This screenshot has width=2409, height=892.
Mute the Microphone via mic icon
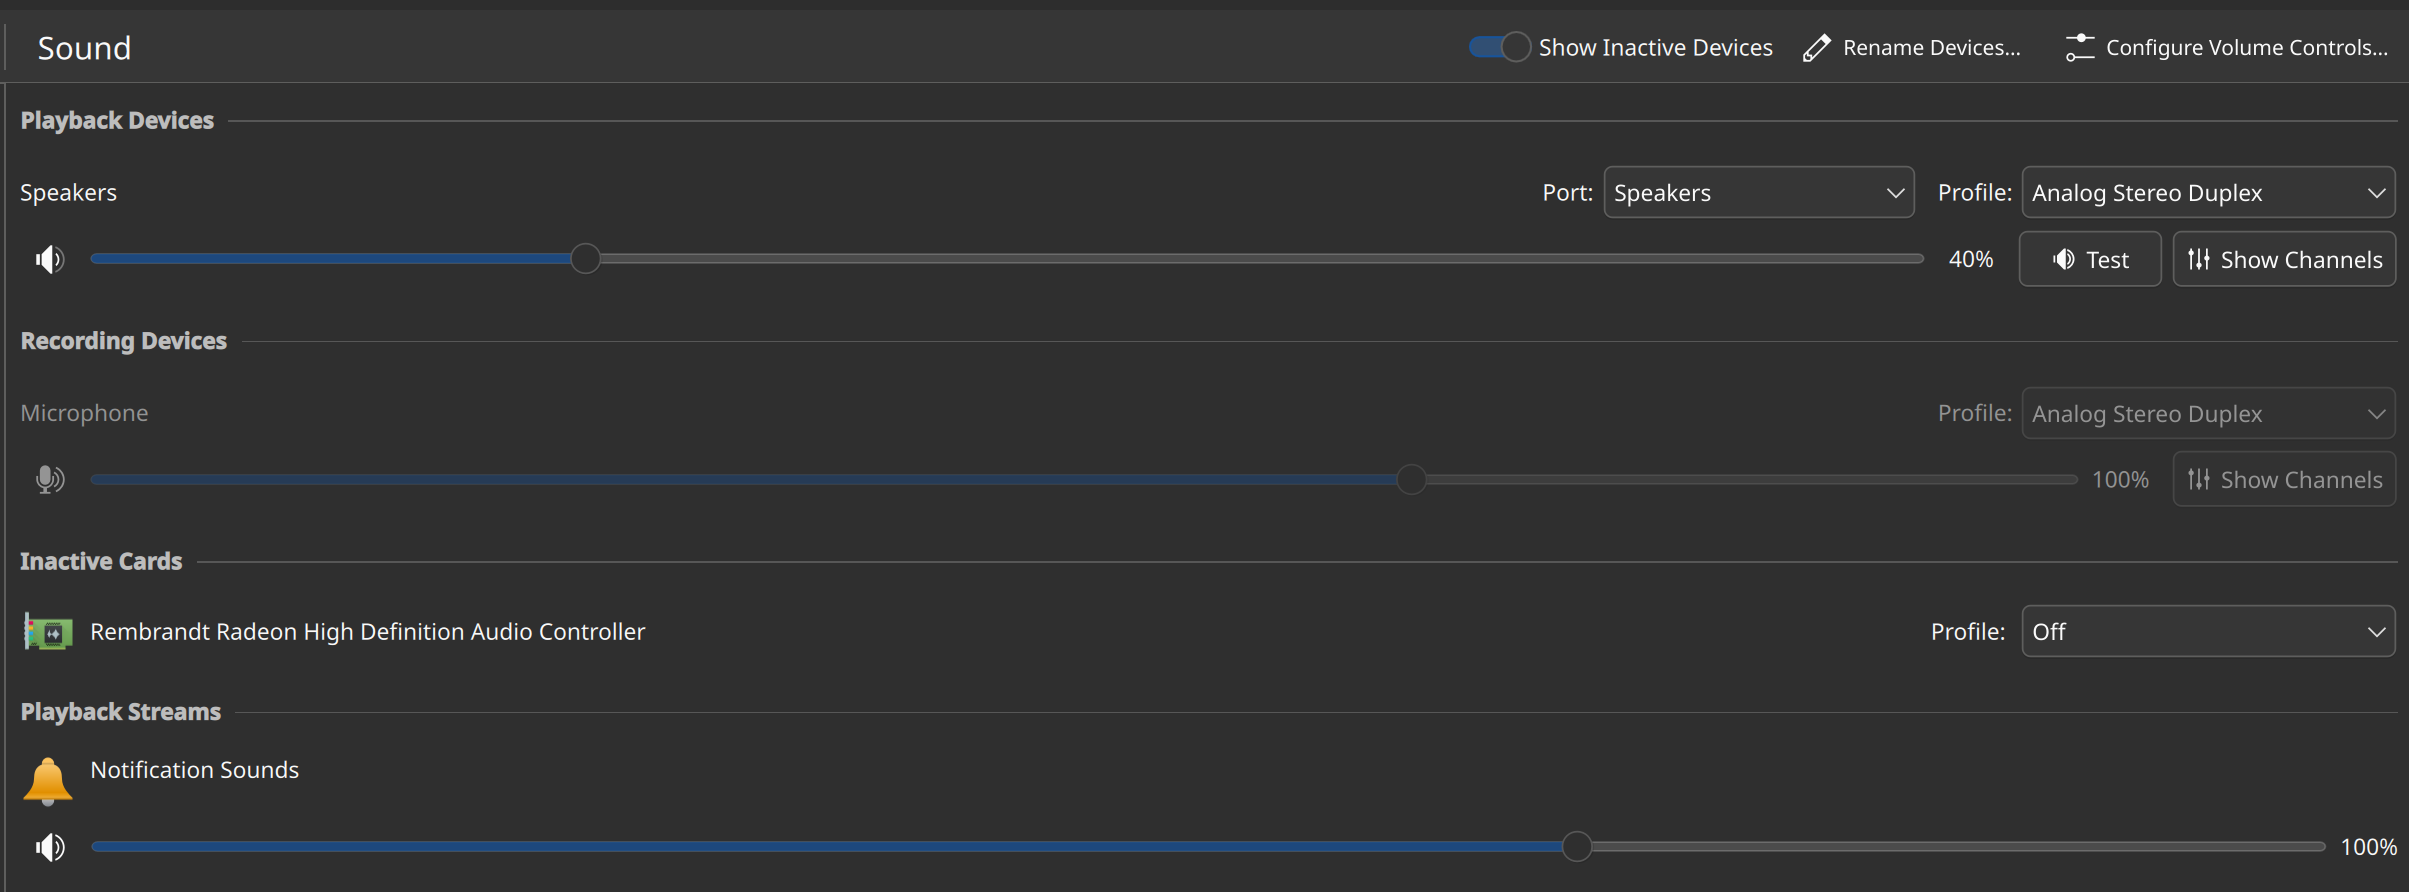[x=50, y=479]
